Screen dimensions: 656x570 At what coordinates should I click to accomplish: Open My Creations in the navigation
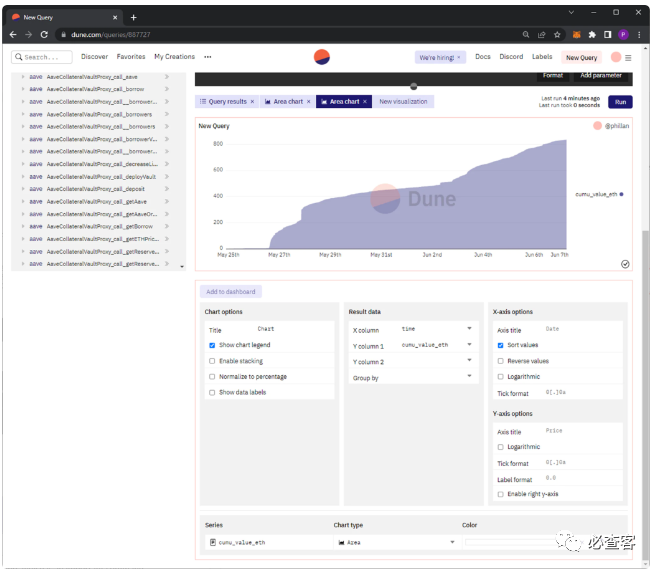point(174,56)
